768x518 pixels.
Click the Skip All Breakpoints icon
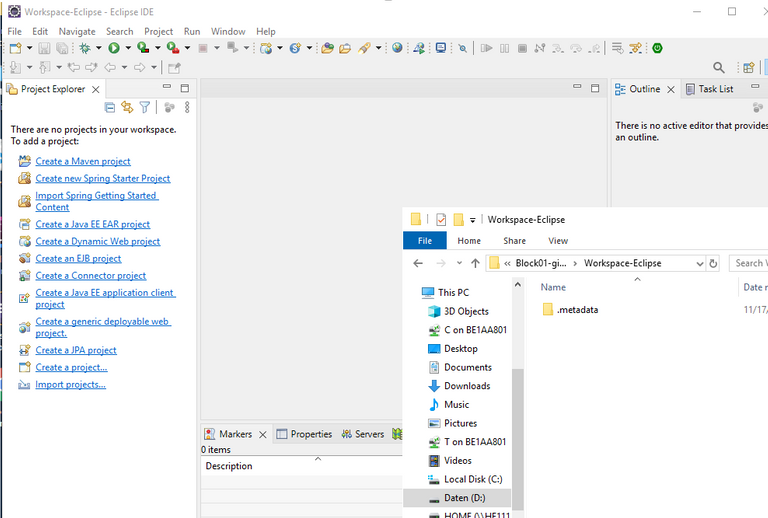(x=462, y=48)
